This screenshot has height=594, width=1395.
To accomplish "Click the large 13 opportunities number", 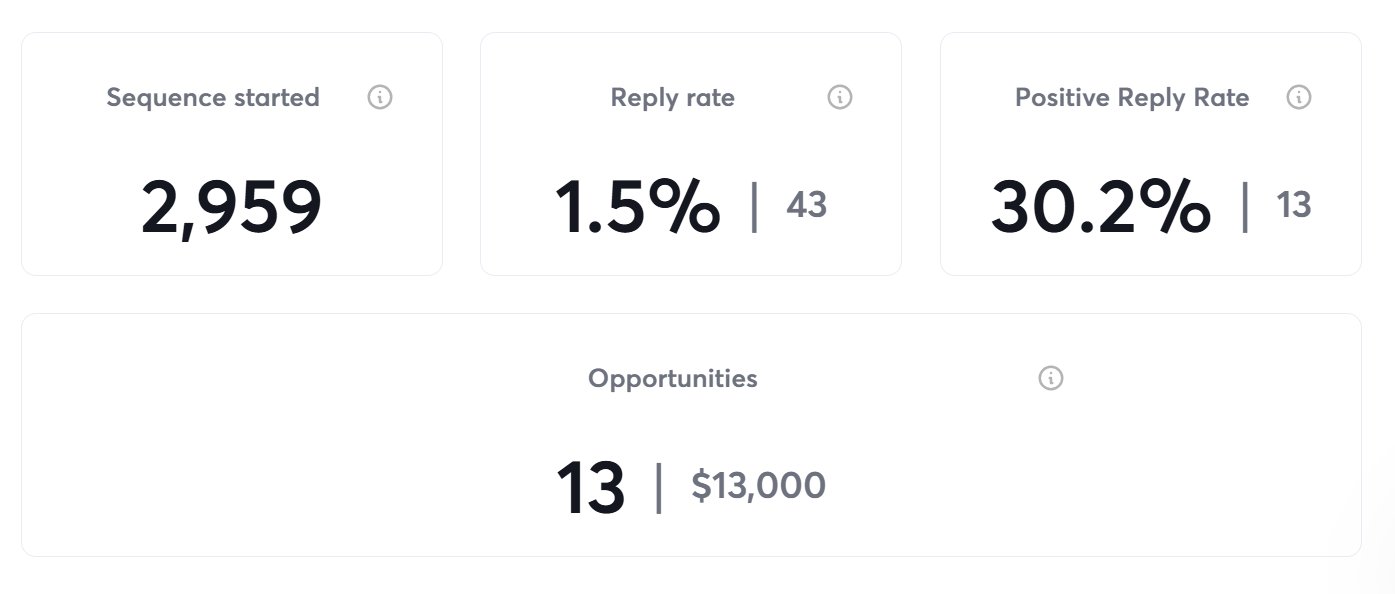I will (x=591, y=488).
